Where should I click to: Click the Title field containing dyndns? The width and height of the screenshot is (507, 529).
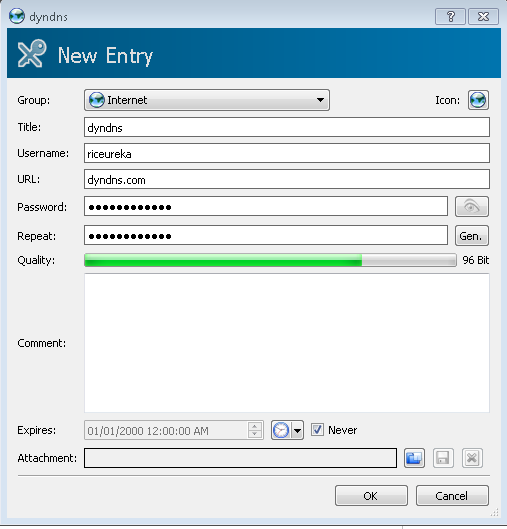(x=287, y=127)
